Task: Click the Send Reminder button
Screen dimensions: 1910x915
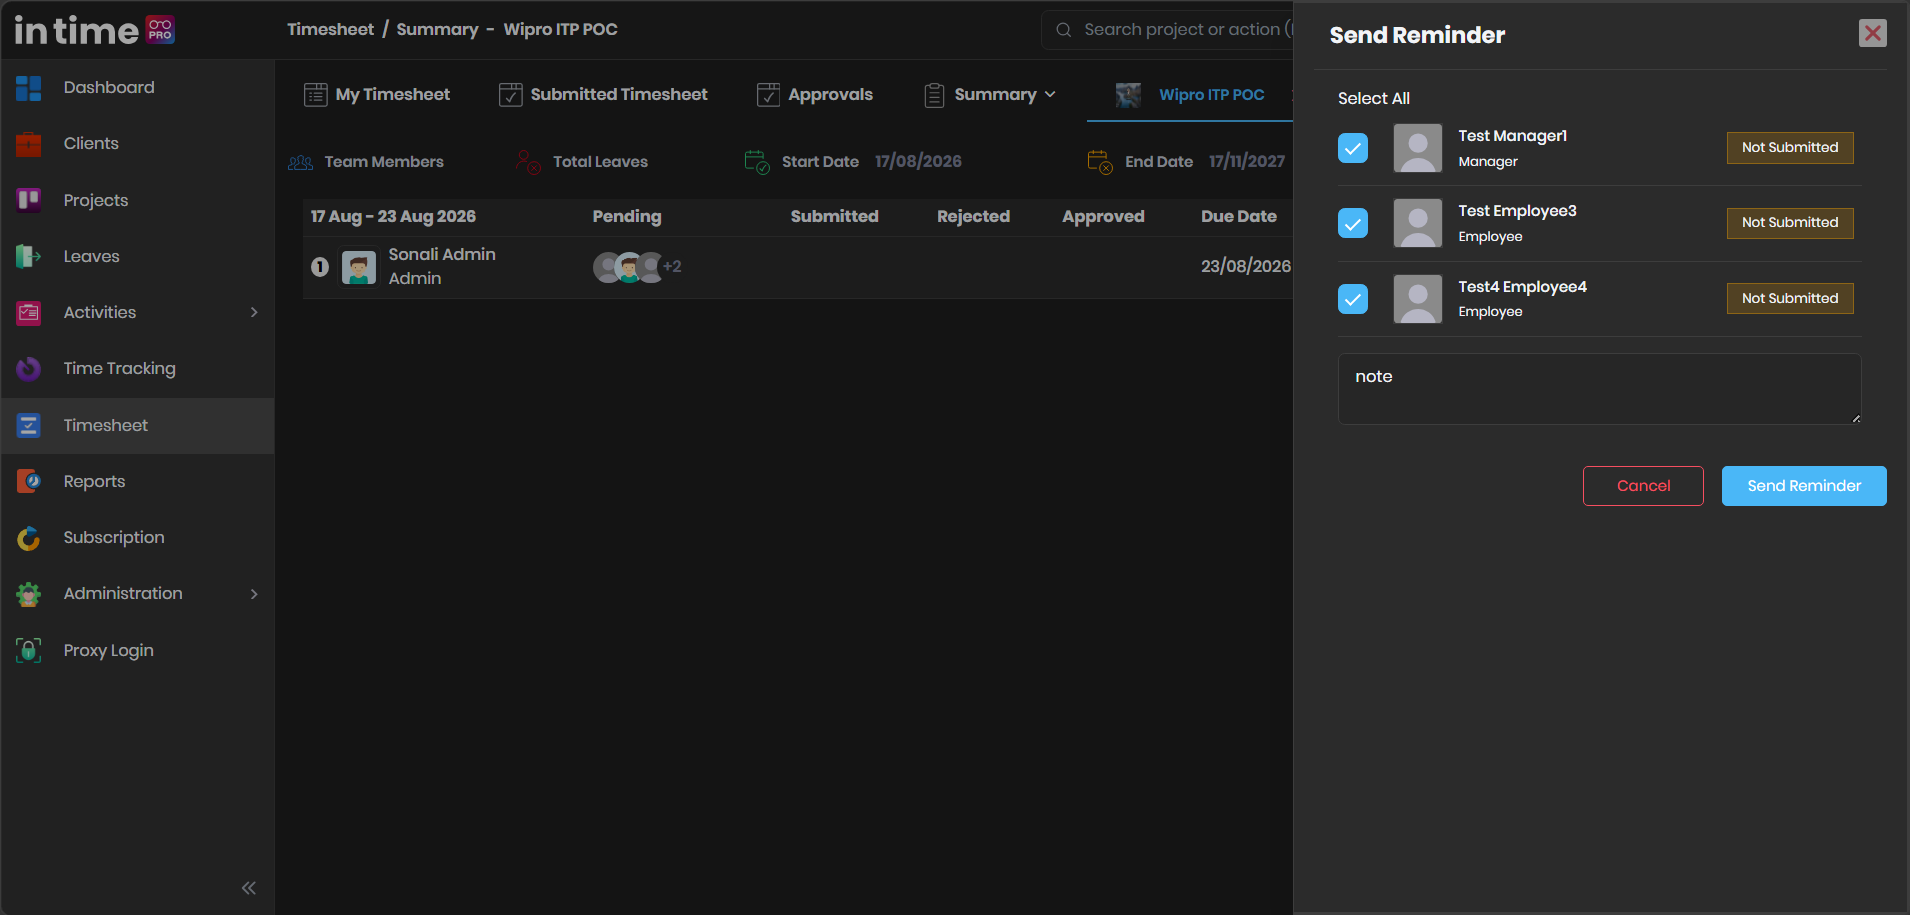Action: 1804,486
